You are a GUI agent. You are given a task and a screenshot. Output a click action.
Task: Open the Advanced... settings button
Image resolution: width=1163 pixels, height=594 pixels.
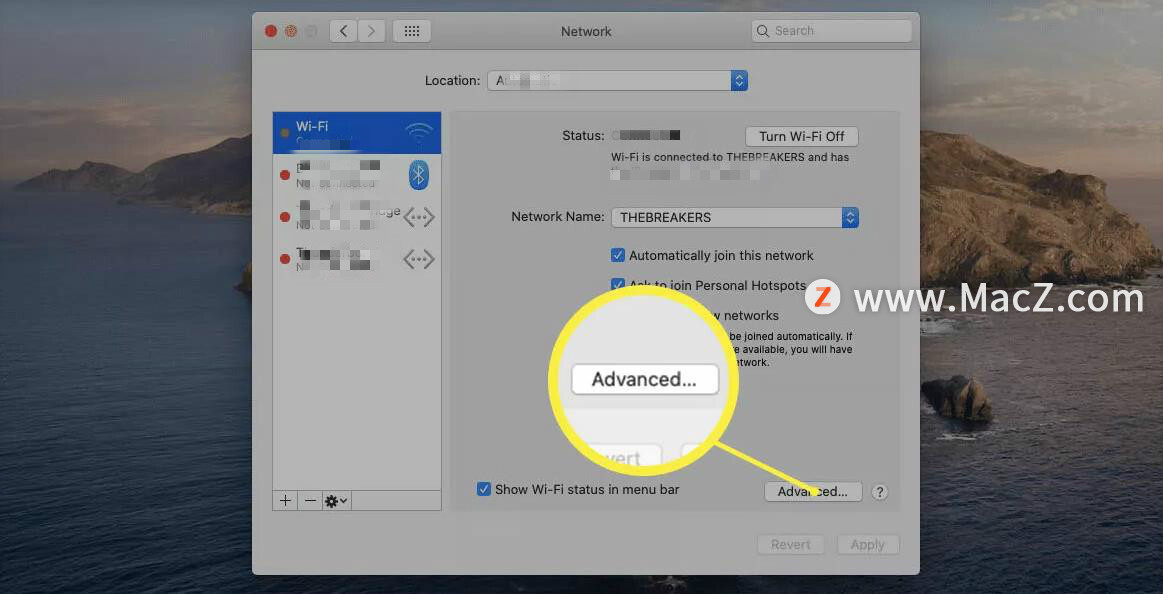(813, 491)
